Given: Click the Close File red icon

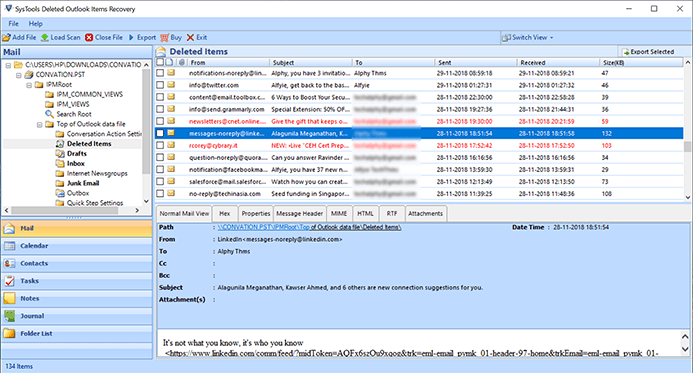Looking at the screenshot, I should [89, 38].
